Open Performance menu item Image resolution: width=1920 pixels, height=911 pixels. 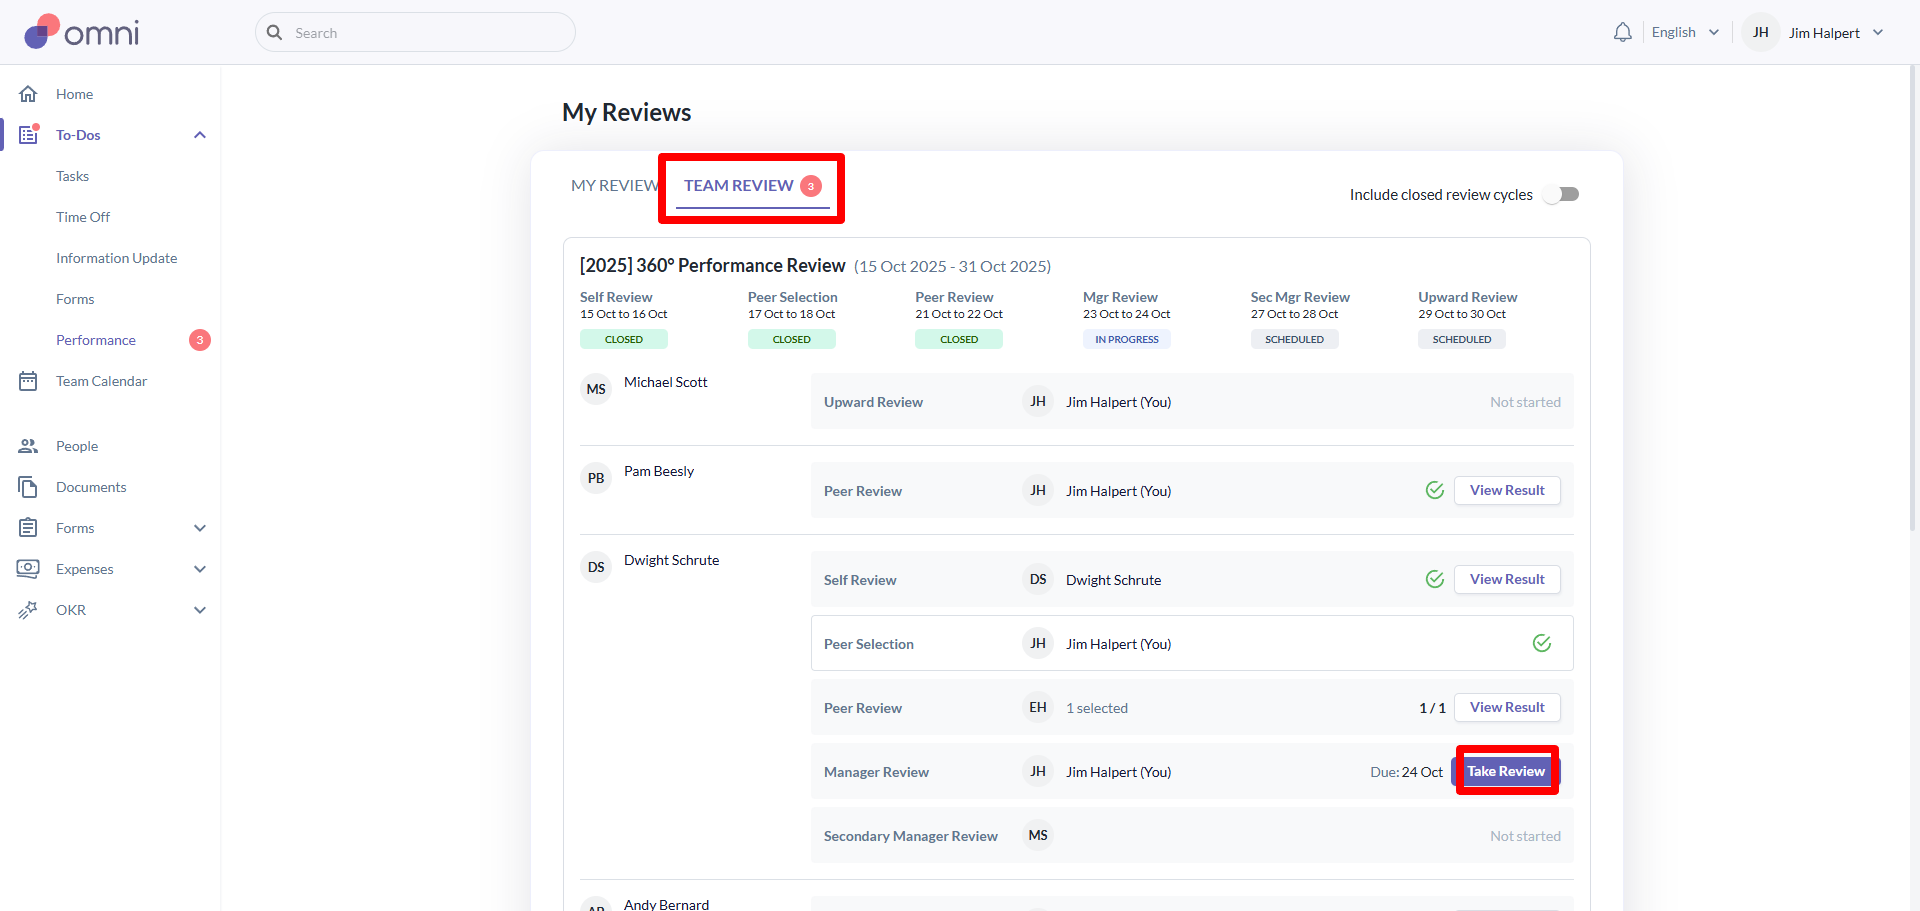pyautogui.click(x=96, y=340)
